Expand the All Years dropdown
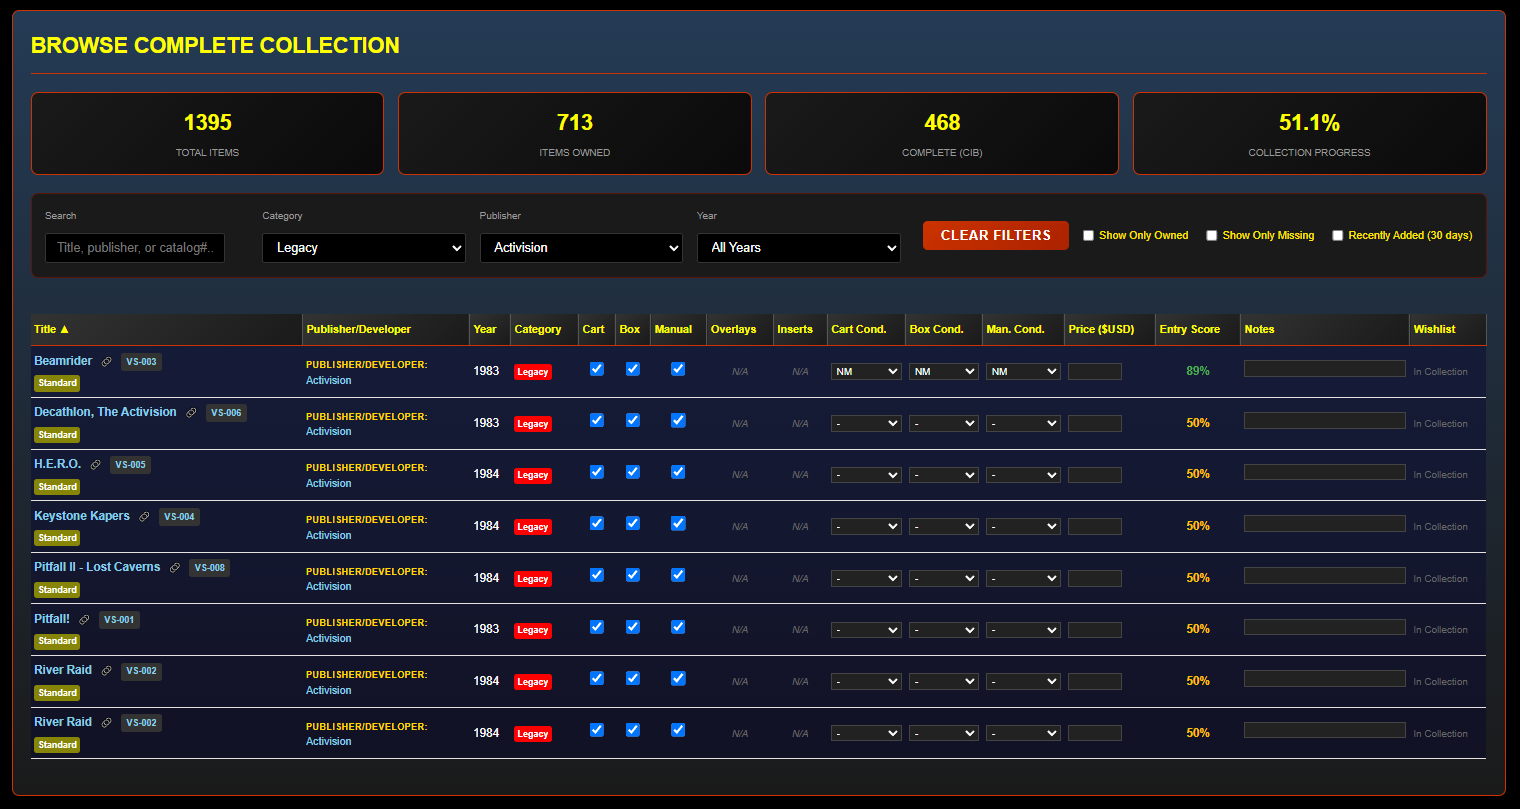This screenshot has width=1520, height=809. coord(798,248)
